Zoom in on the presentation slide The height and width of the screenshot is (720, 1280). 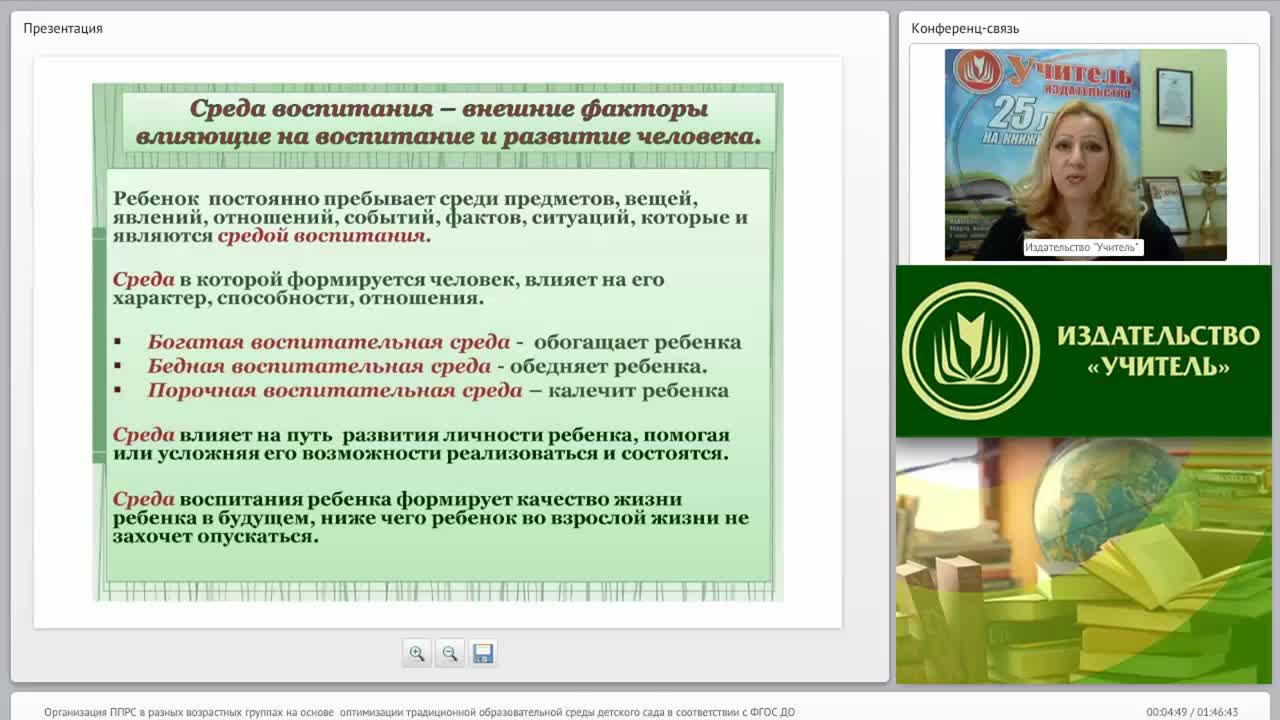(417, 653)
